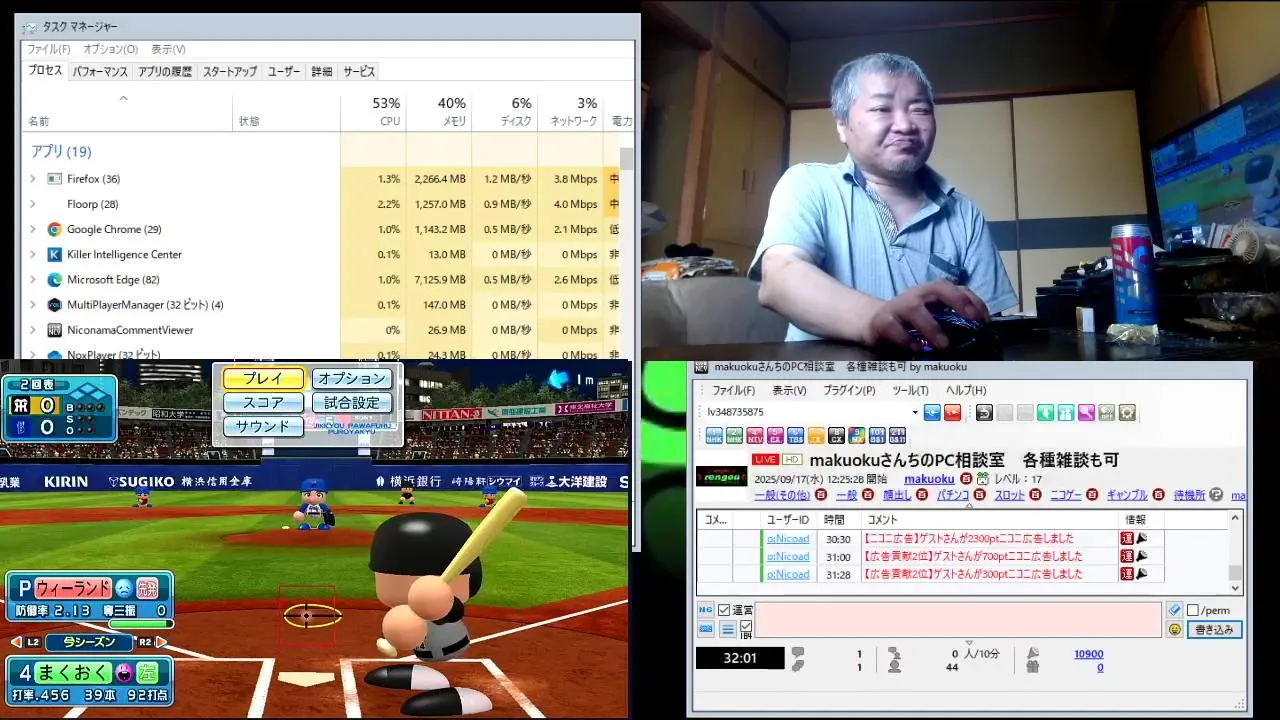Click the blue tag icon beside /perm
The height and width of the screenshot is (720, 1280).
pos(1174,610)
